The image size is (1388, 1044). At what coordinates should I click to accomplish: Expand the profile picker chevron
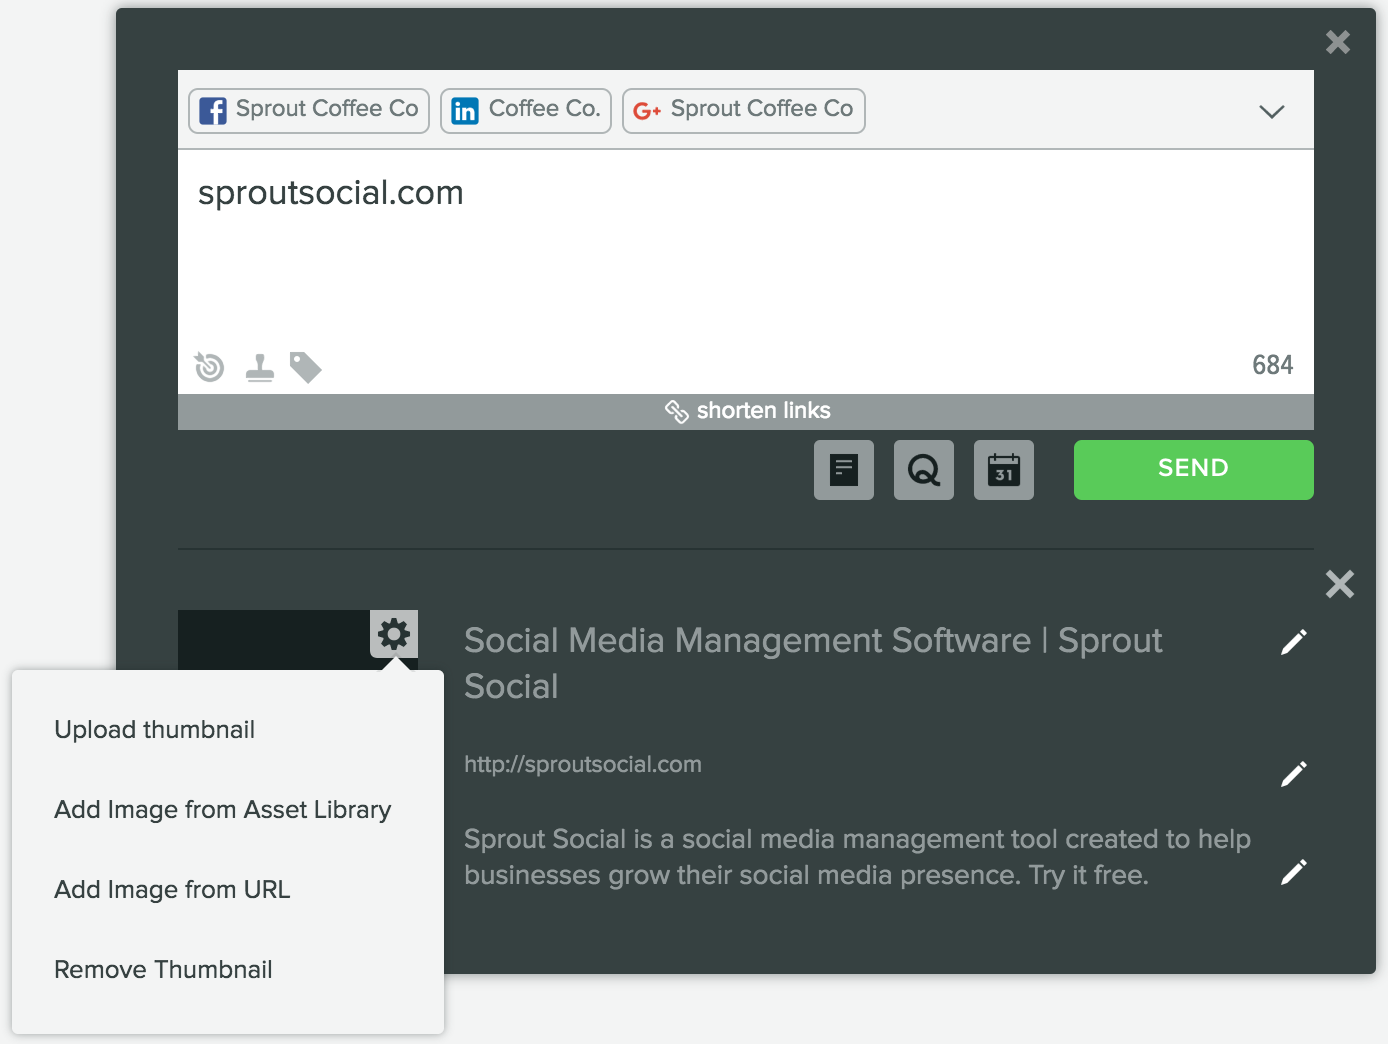[x=1272, y=111]
